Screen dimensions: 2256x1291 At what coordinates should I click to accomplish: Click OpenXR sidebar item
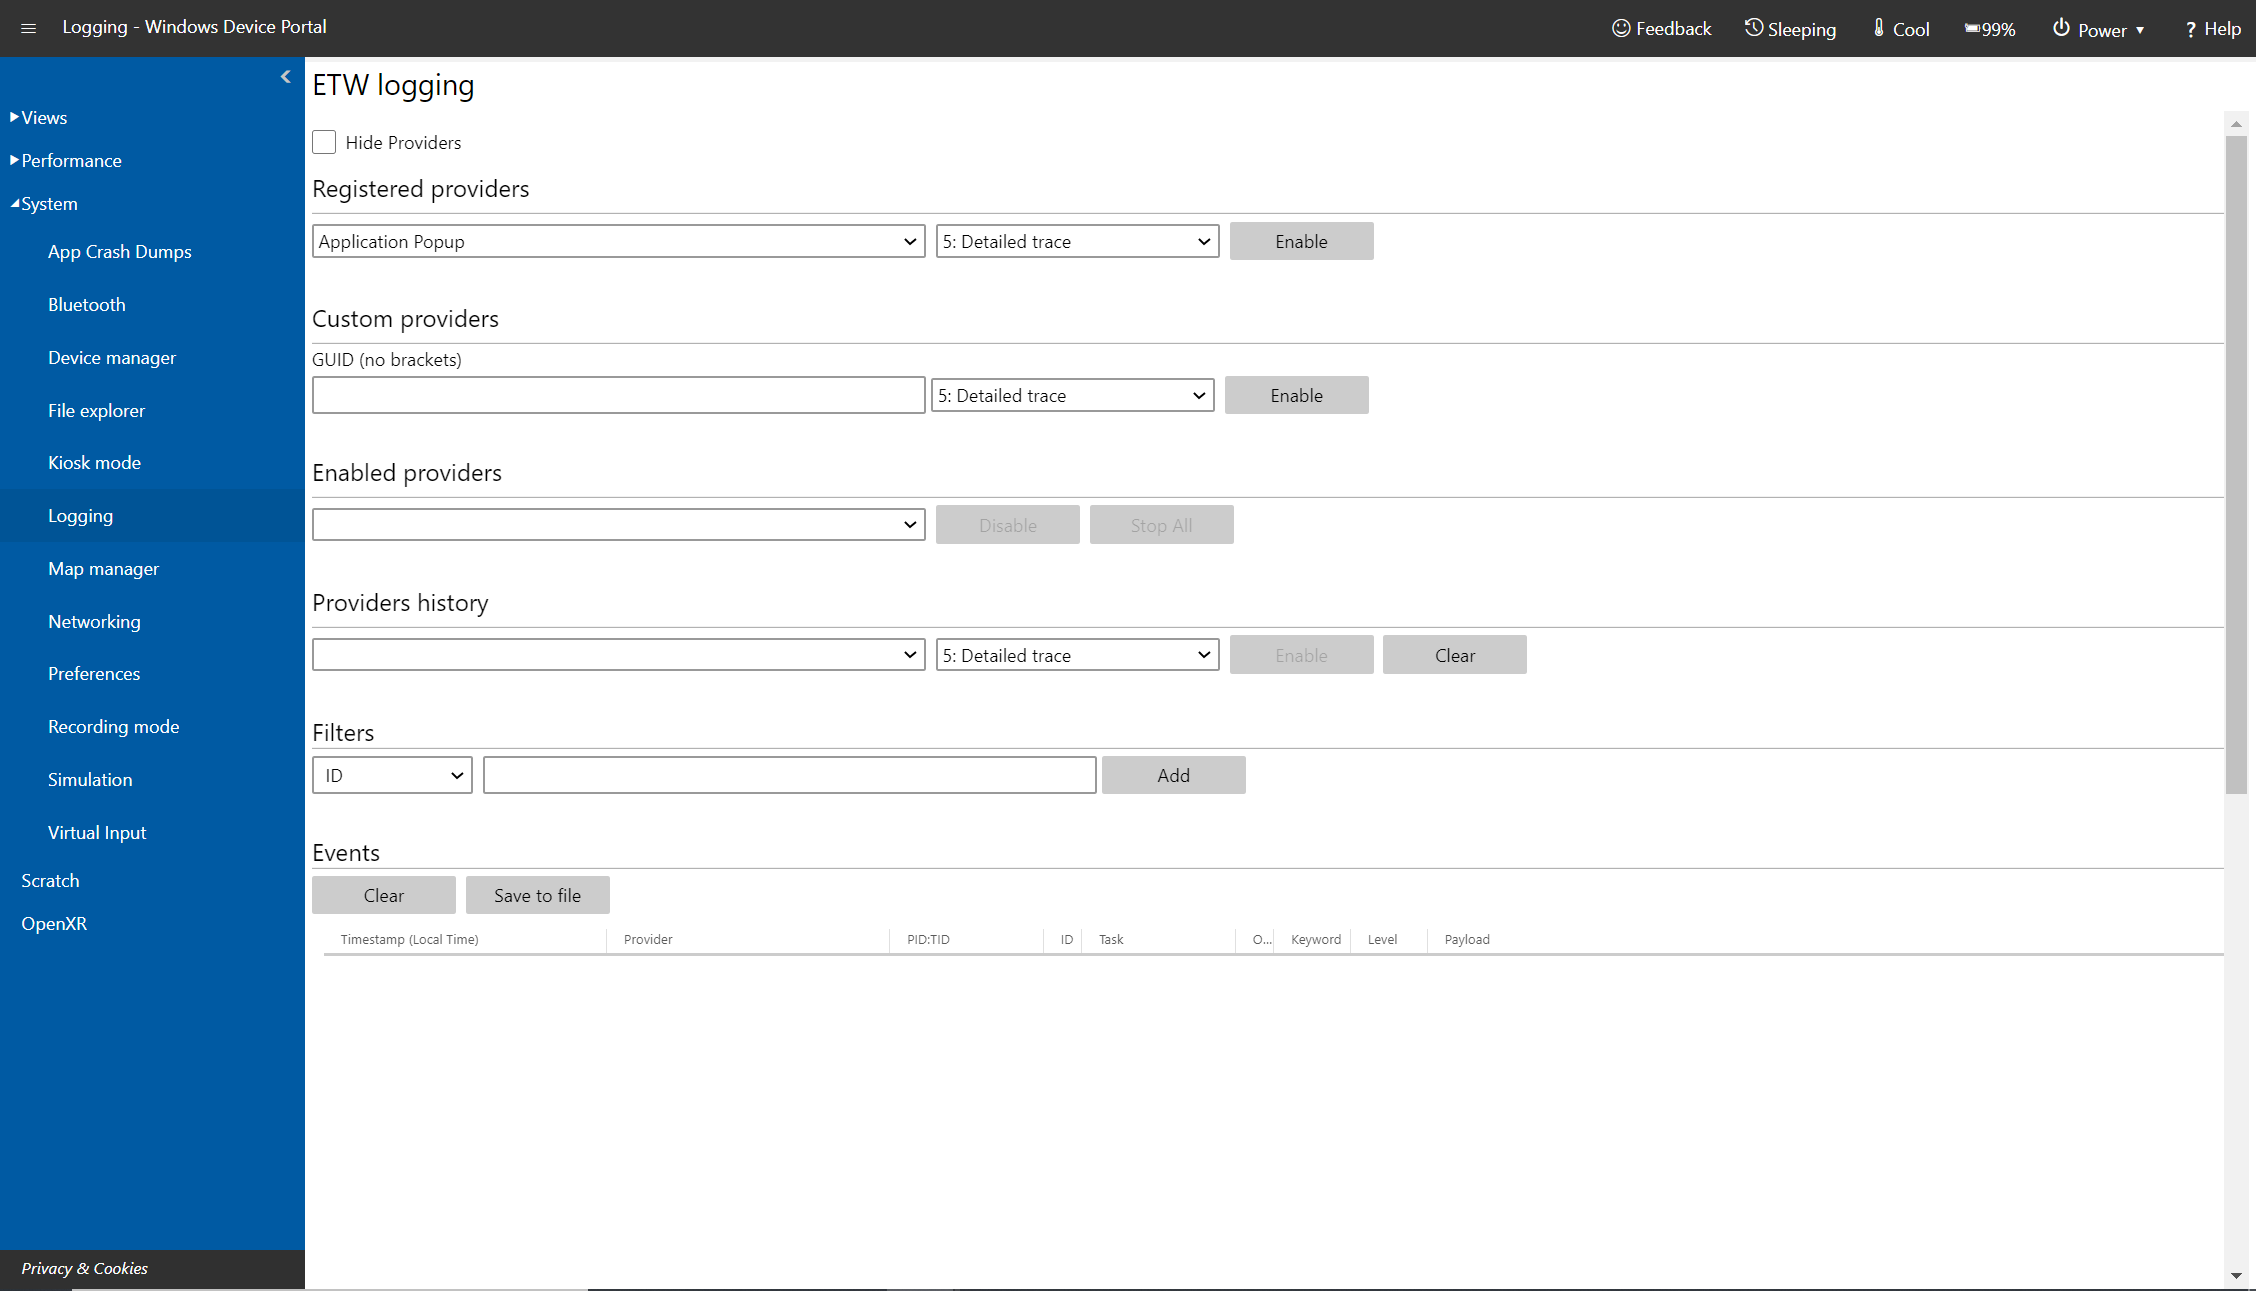pyautogui.click(x=54, y=922)
